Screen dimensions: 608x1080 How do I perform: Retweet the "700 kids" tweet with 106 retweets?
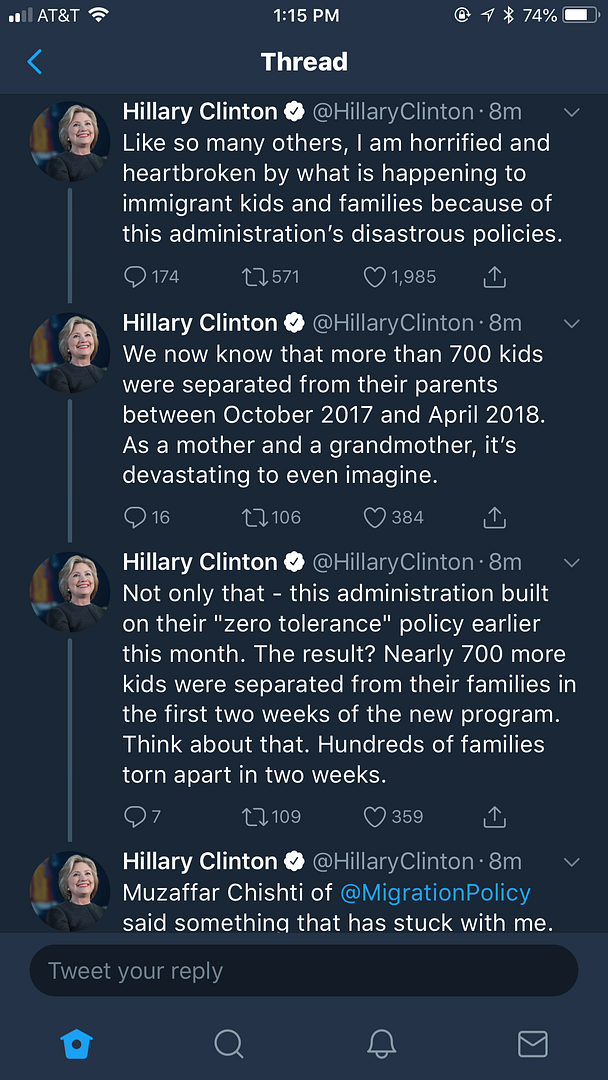[x=256, y=517]
